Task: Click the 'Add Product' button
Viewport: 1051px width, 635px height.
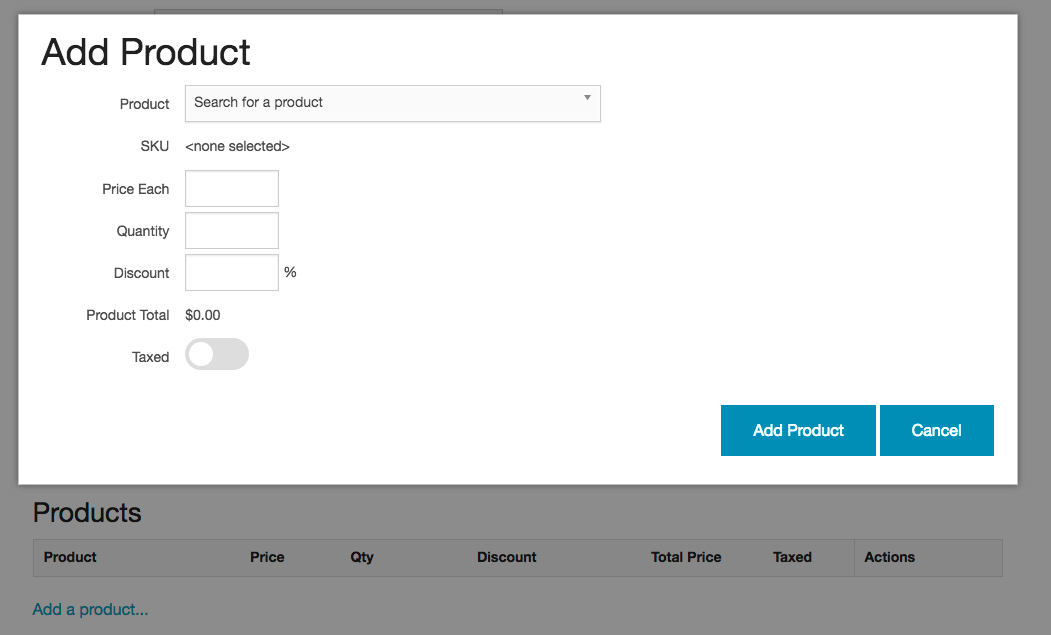Action: 797,430
